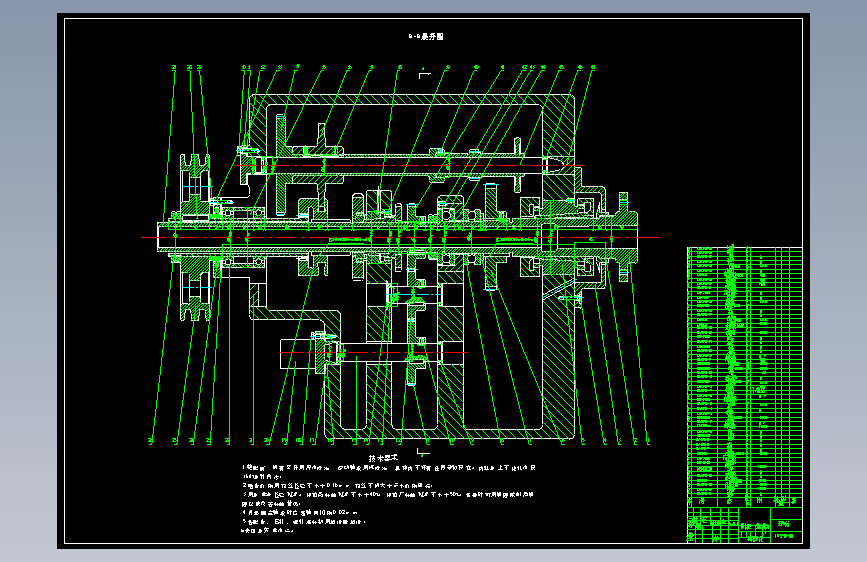Click the "技术要求" heading below the drawing

tap(383, 458)
